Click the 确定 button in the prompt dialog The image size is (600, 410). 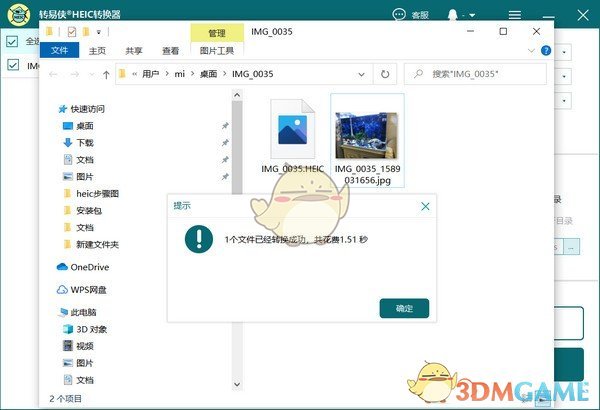[404, 308]
